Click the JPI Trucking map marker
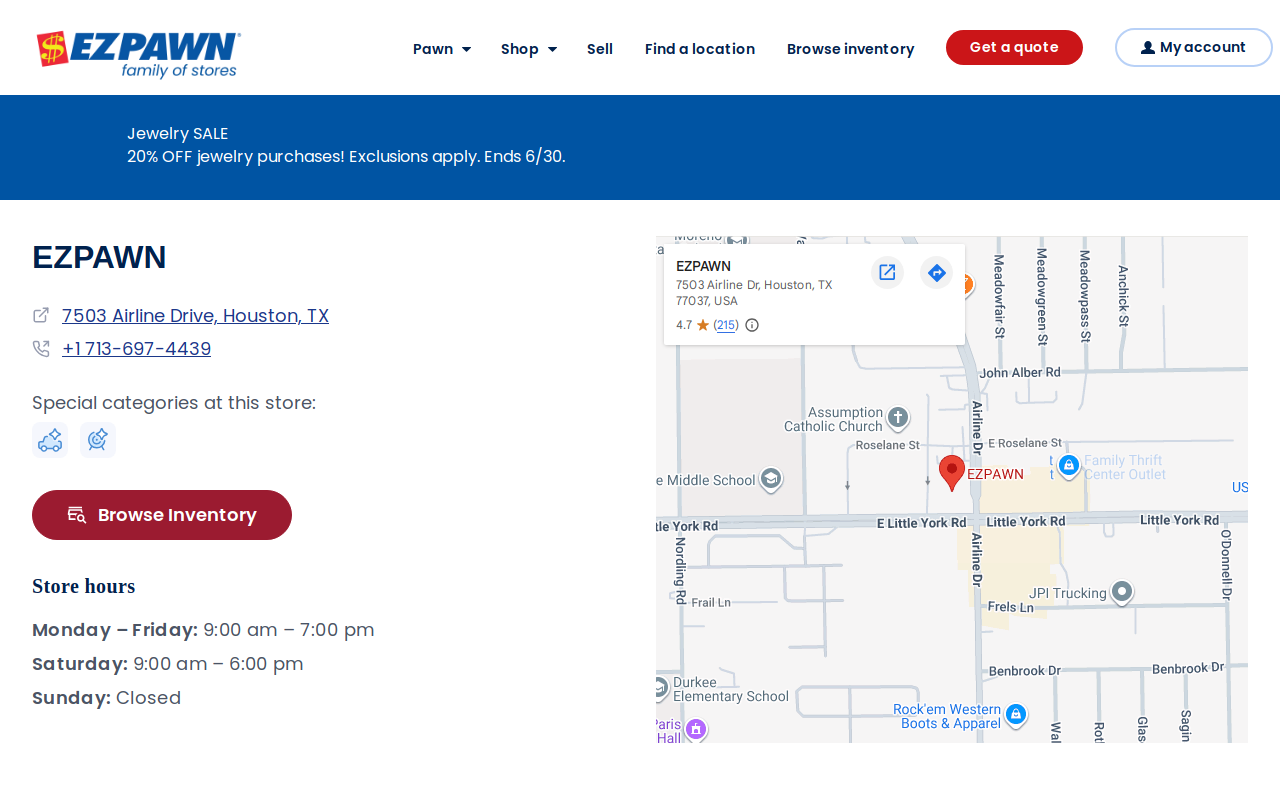 (1122, 592)
